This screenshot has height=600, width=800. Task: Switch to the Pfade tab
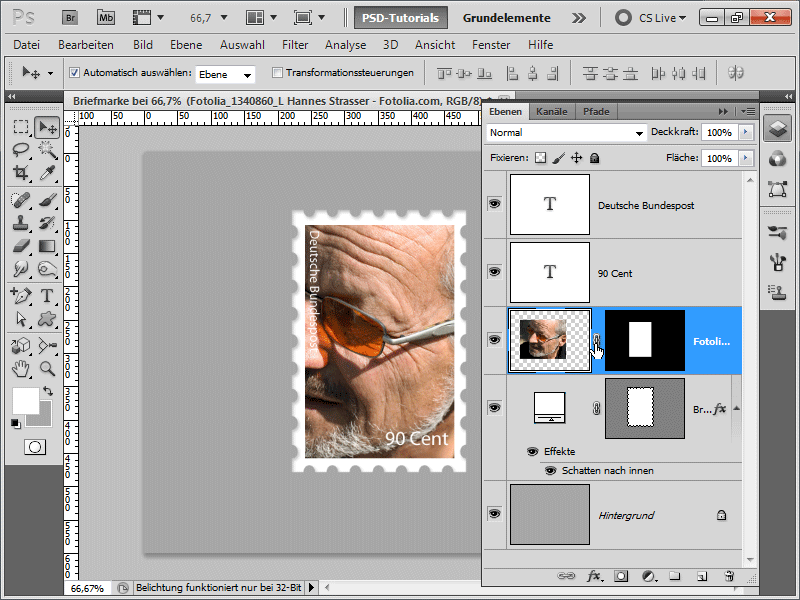click(596, 111)
